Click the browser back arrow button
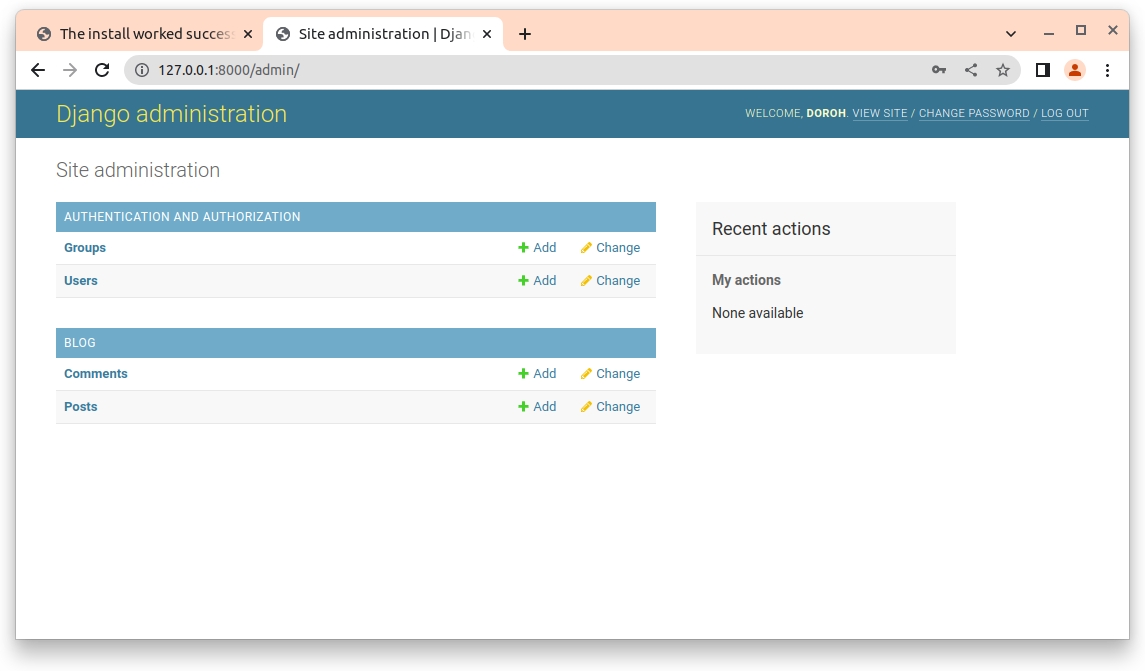Image resolution: width=1145 pixels, height=671 pixels. pyautogui.click(x=38, y=70)
